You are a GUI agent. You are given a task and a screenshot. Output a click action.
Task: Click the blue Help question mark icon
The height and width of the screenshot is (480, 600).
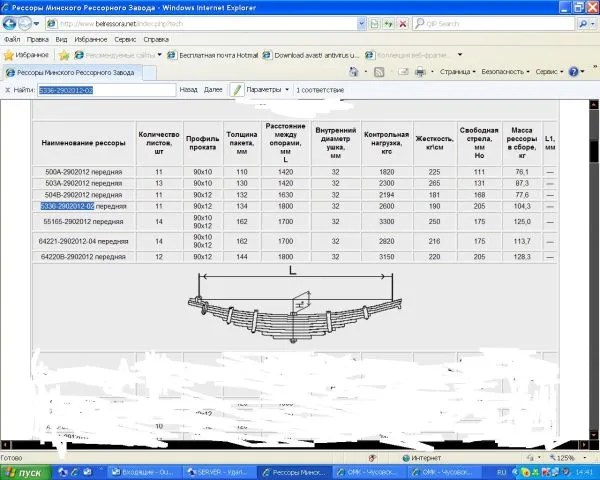(x=574, y=72)
